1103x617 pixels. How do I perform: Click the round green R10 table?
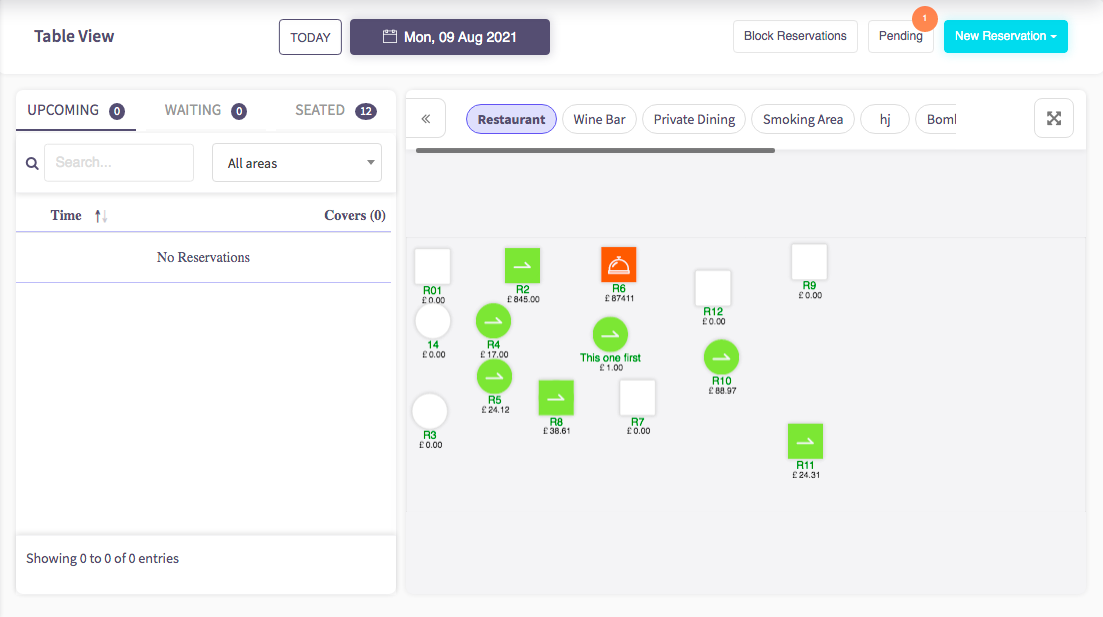(x=721, y=357)
